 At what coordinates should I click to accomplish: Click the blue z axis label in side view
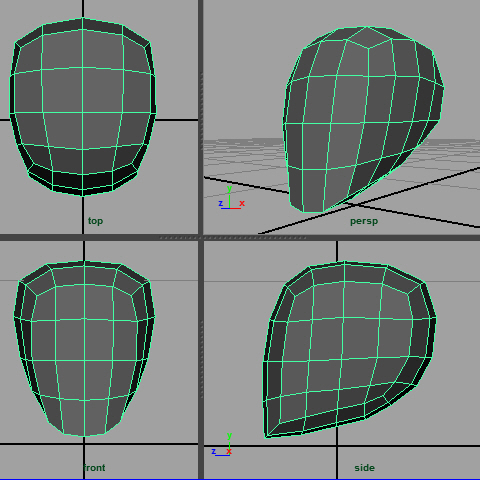(214, 452)
